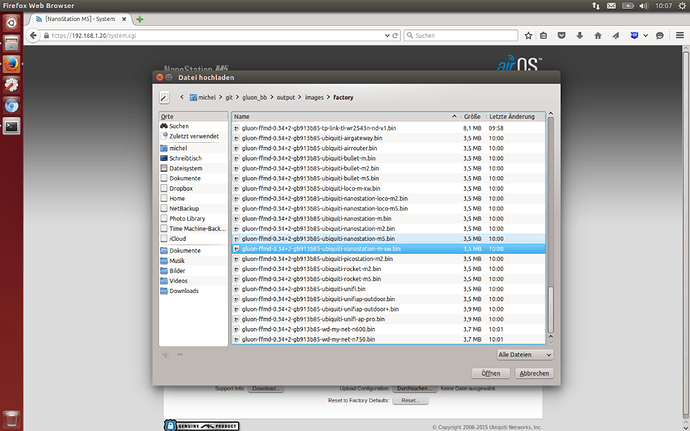Select file ubiquiti-unifi-ap-pro.bin
The width and height of the screenshot is (690, 431).
point(389,319)
